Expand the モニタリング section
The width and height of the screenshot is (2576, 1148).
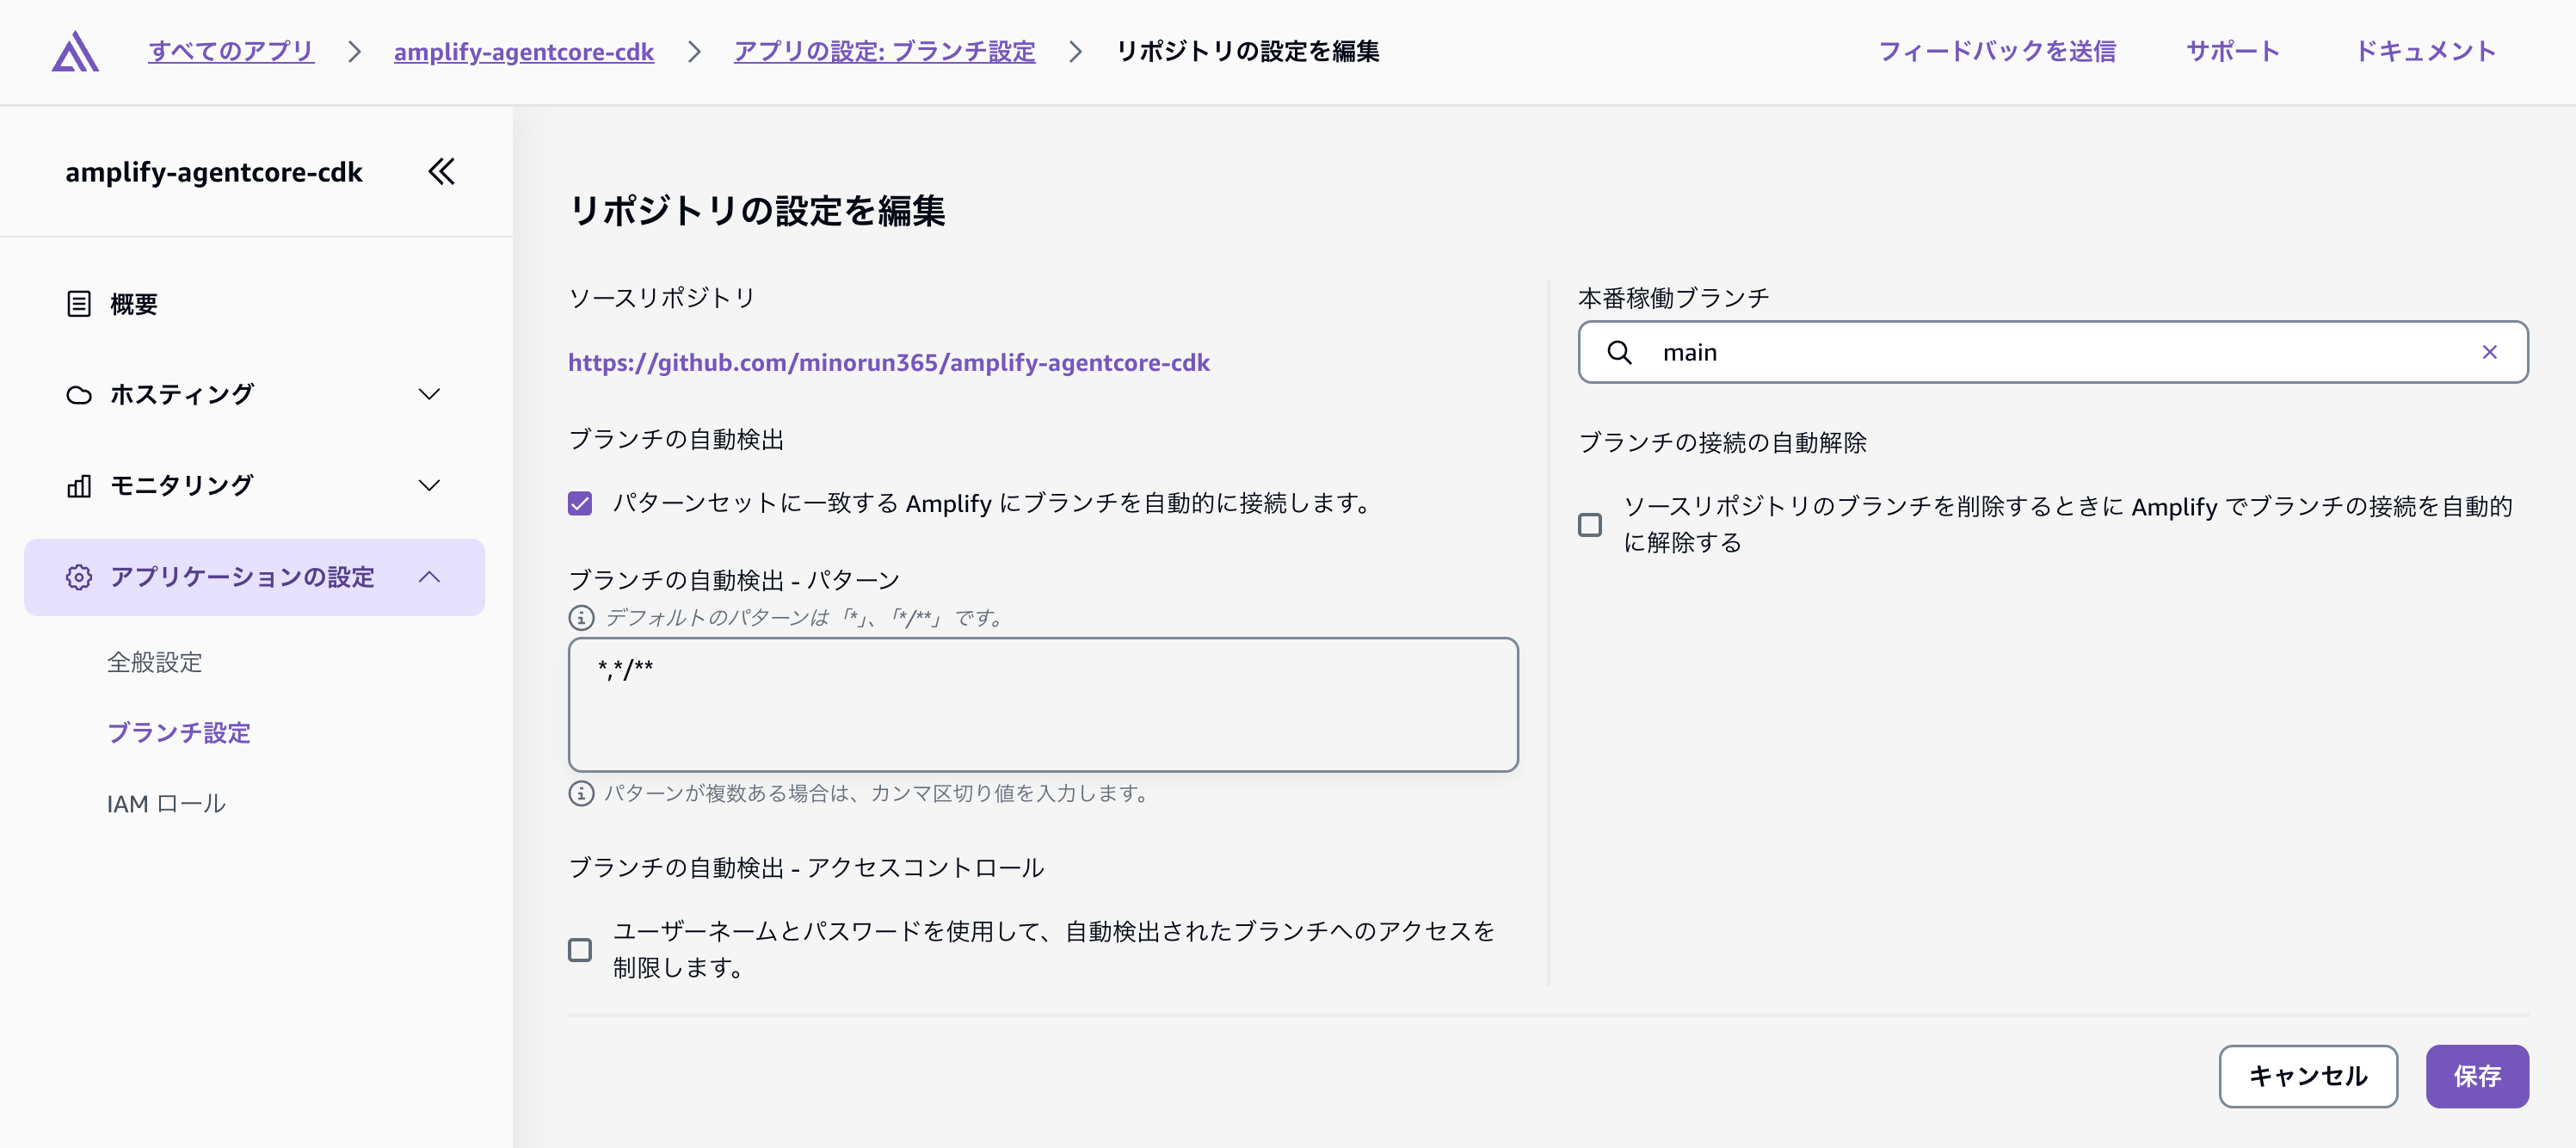point(429,485)
